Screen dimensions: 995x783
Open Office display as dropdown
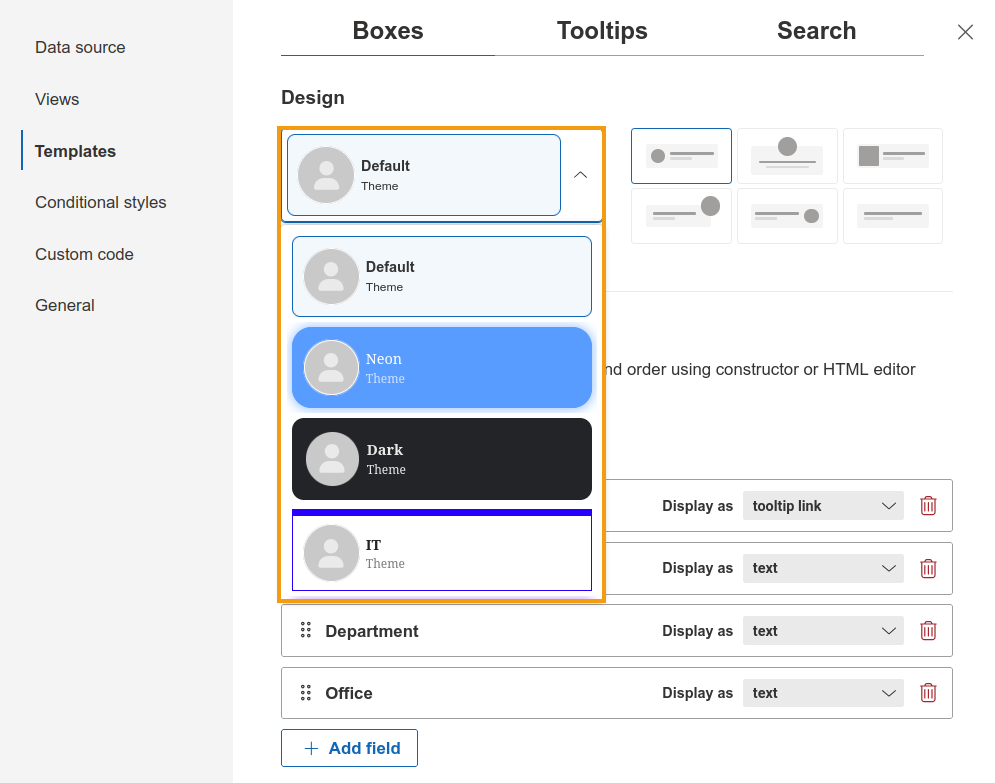[823, 693]
